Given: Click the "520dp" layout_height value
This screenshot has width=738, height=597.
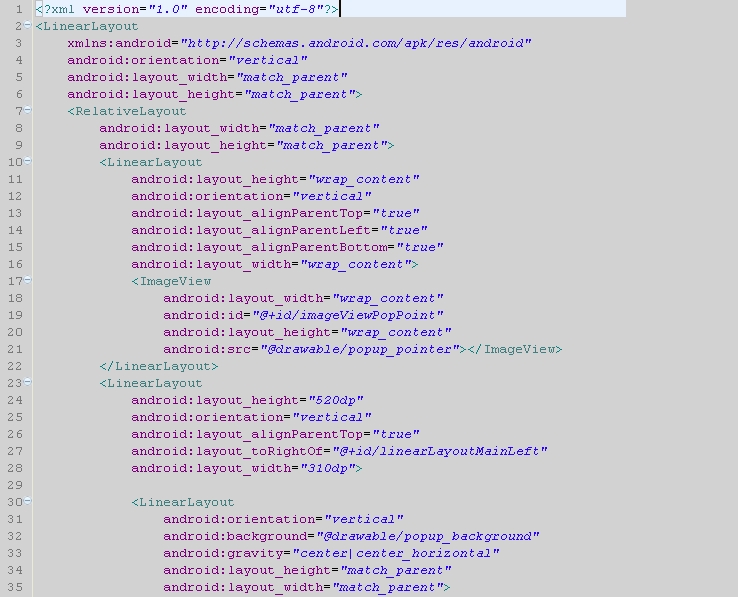Looking at the screenshot, I should [x=335, y=400].
